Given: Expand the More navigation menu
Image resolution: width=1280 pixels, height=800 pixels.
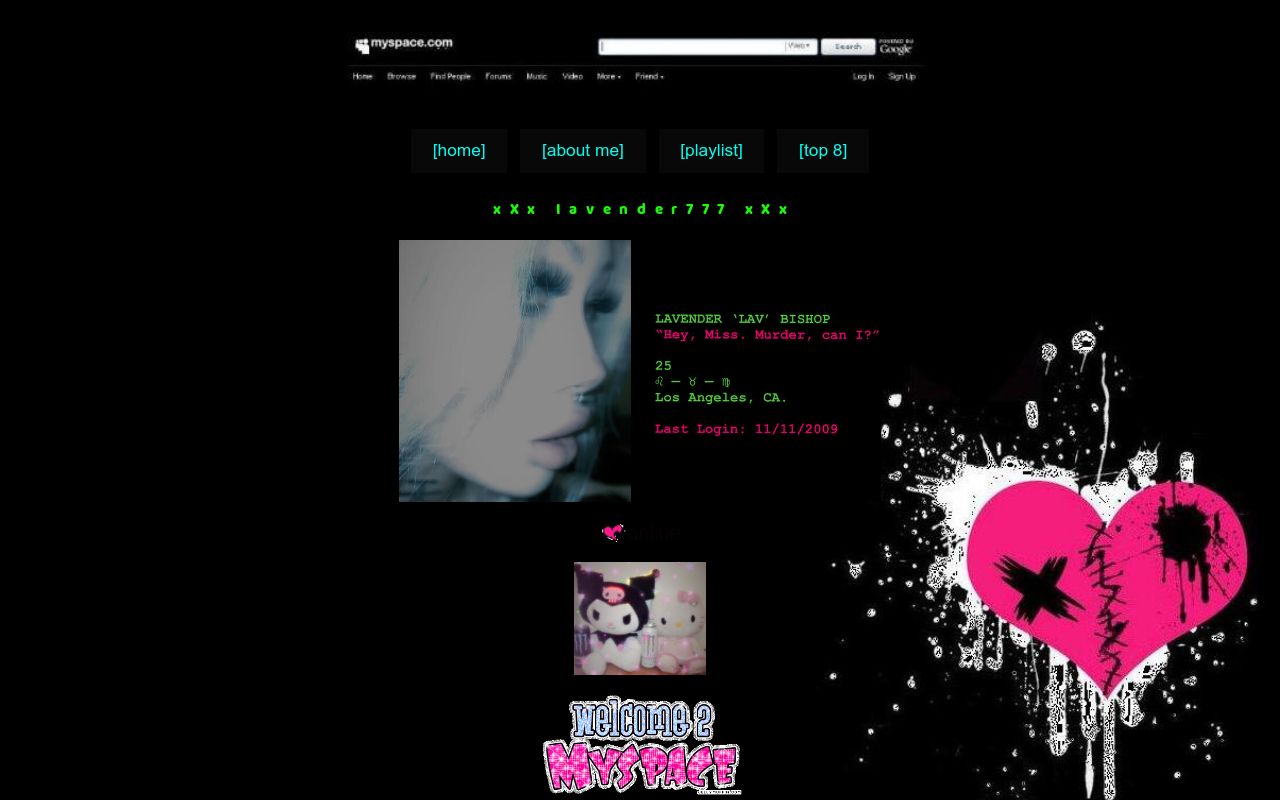Looking at the screenshot, I should [607, 76].
